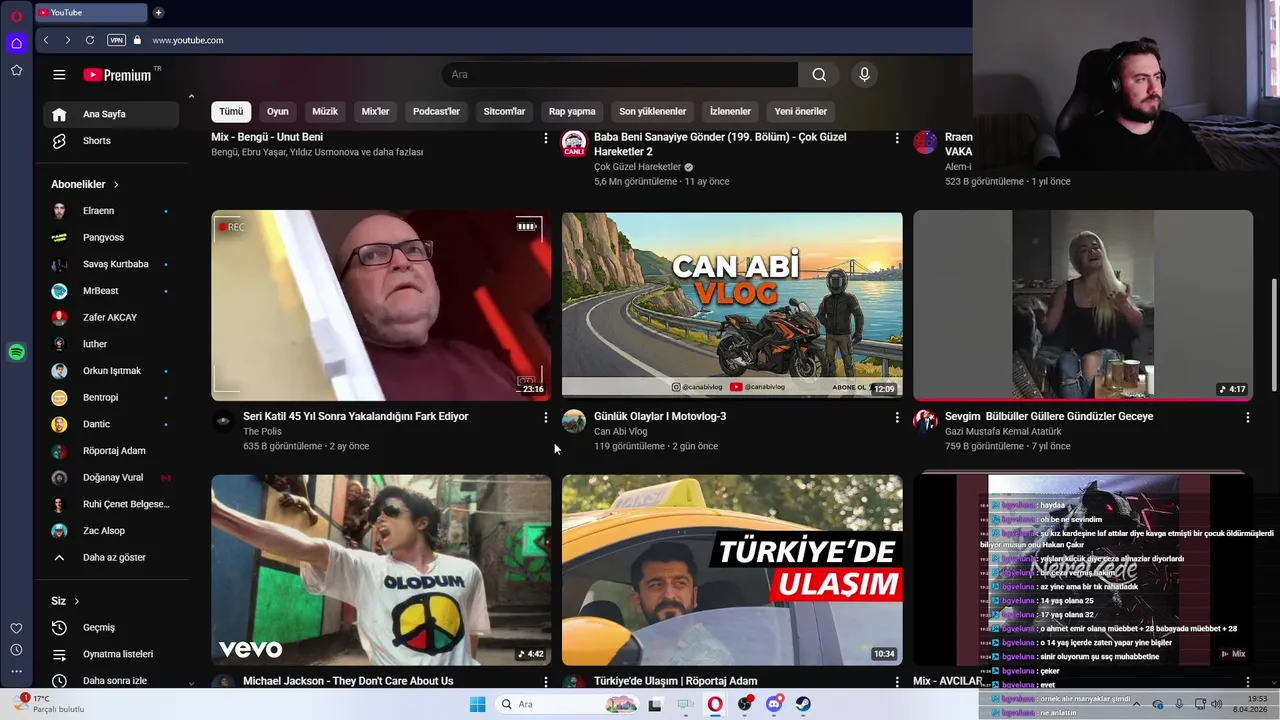Open options for Michael Jackson video
This screenshot has height=720, width=1280.
pyautogui.click(x=545, y=682)
